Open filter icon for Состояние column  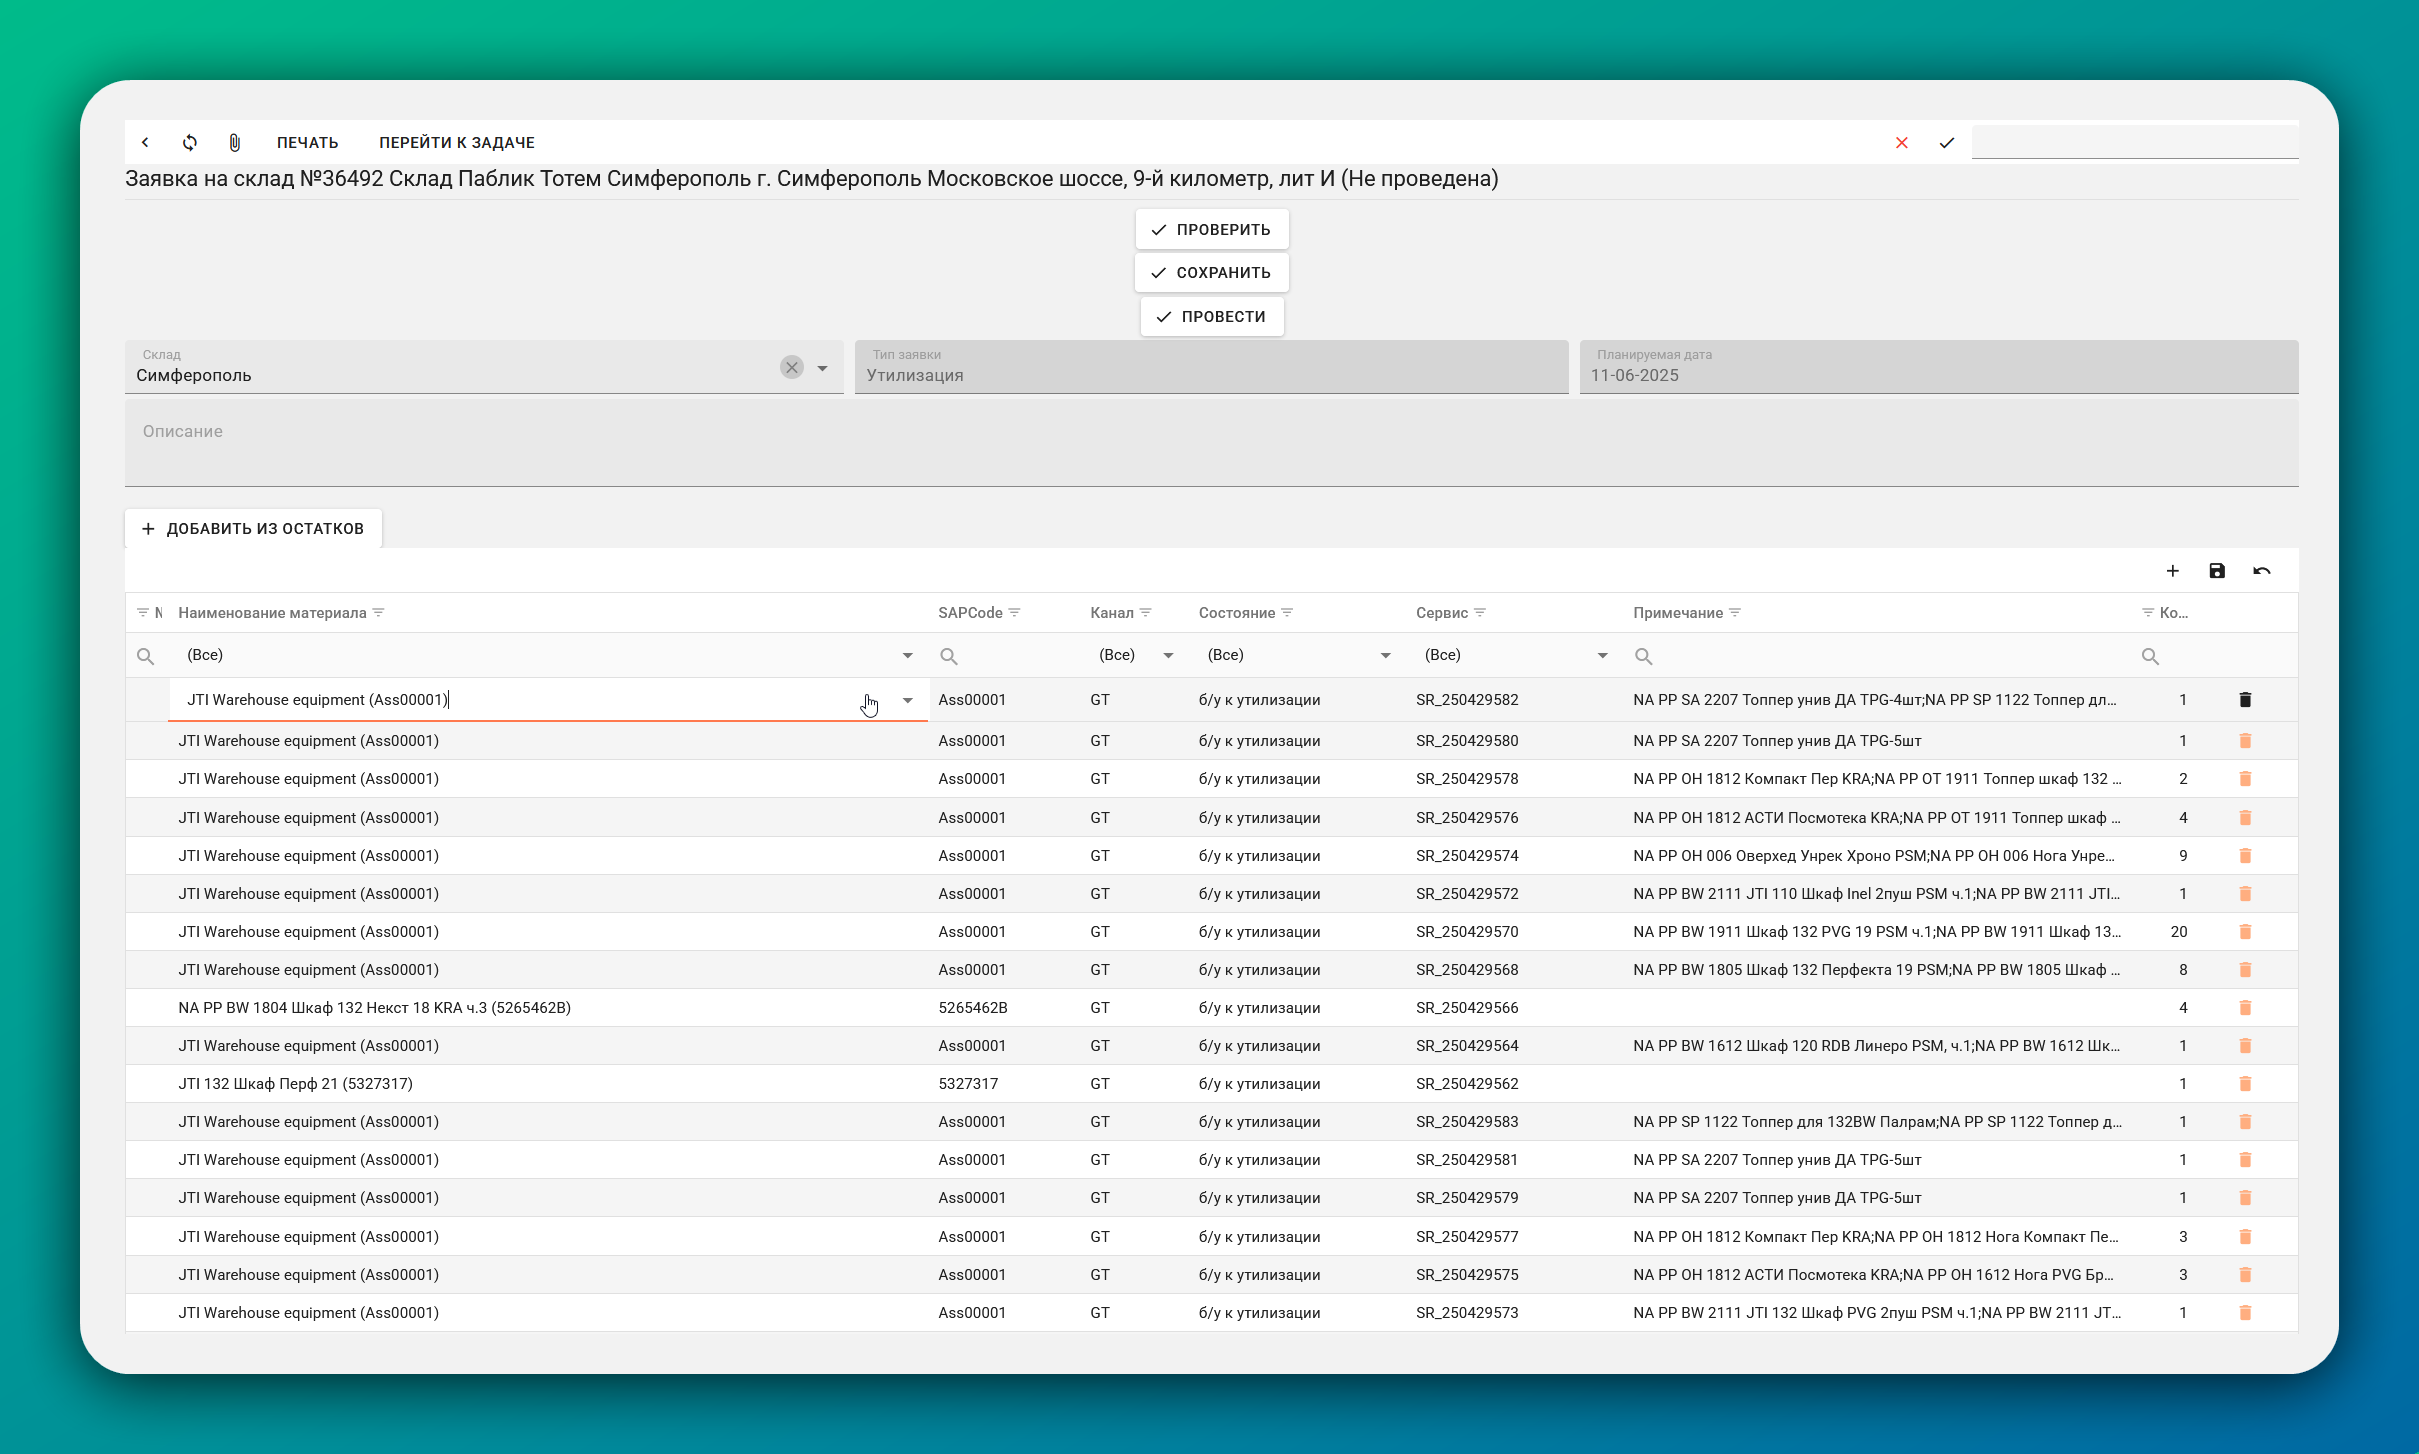pyautogui.click(x=1288, y=613)
